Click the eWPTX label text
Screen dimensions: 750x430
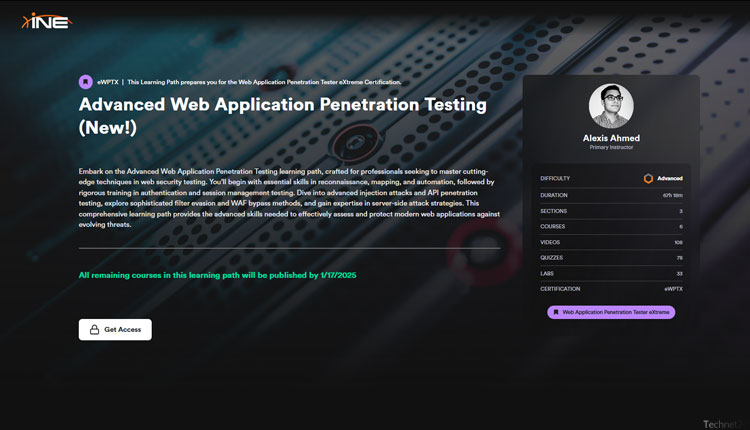[x=108, y=82]
